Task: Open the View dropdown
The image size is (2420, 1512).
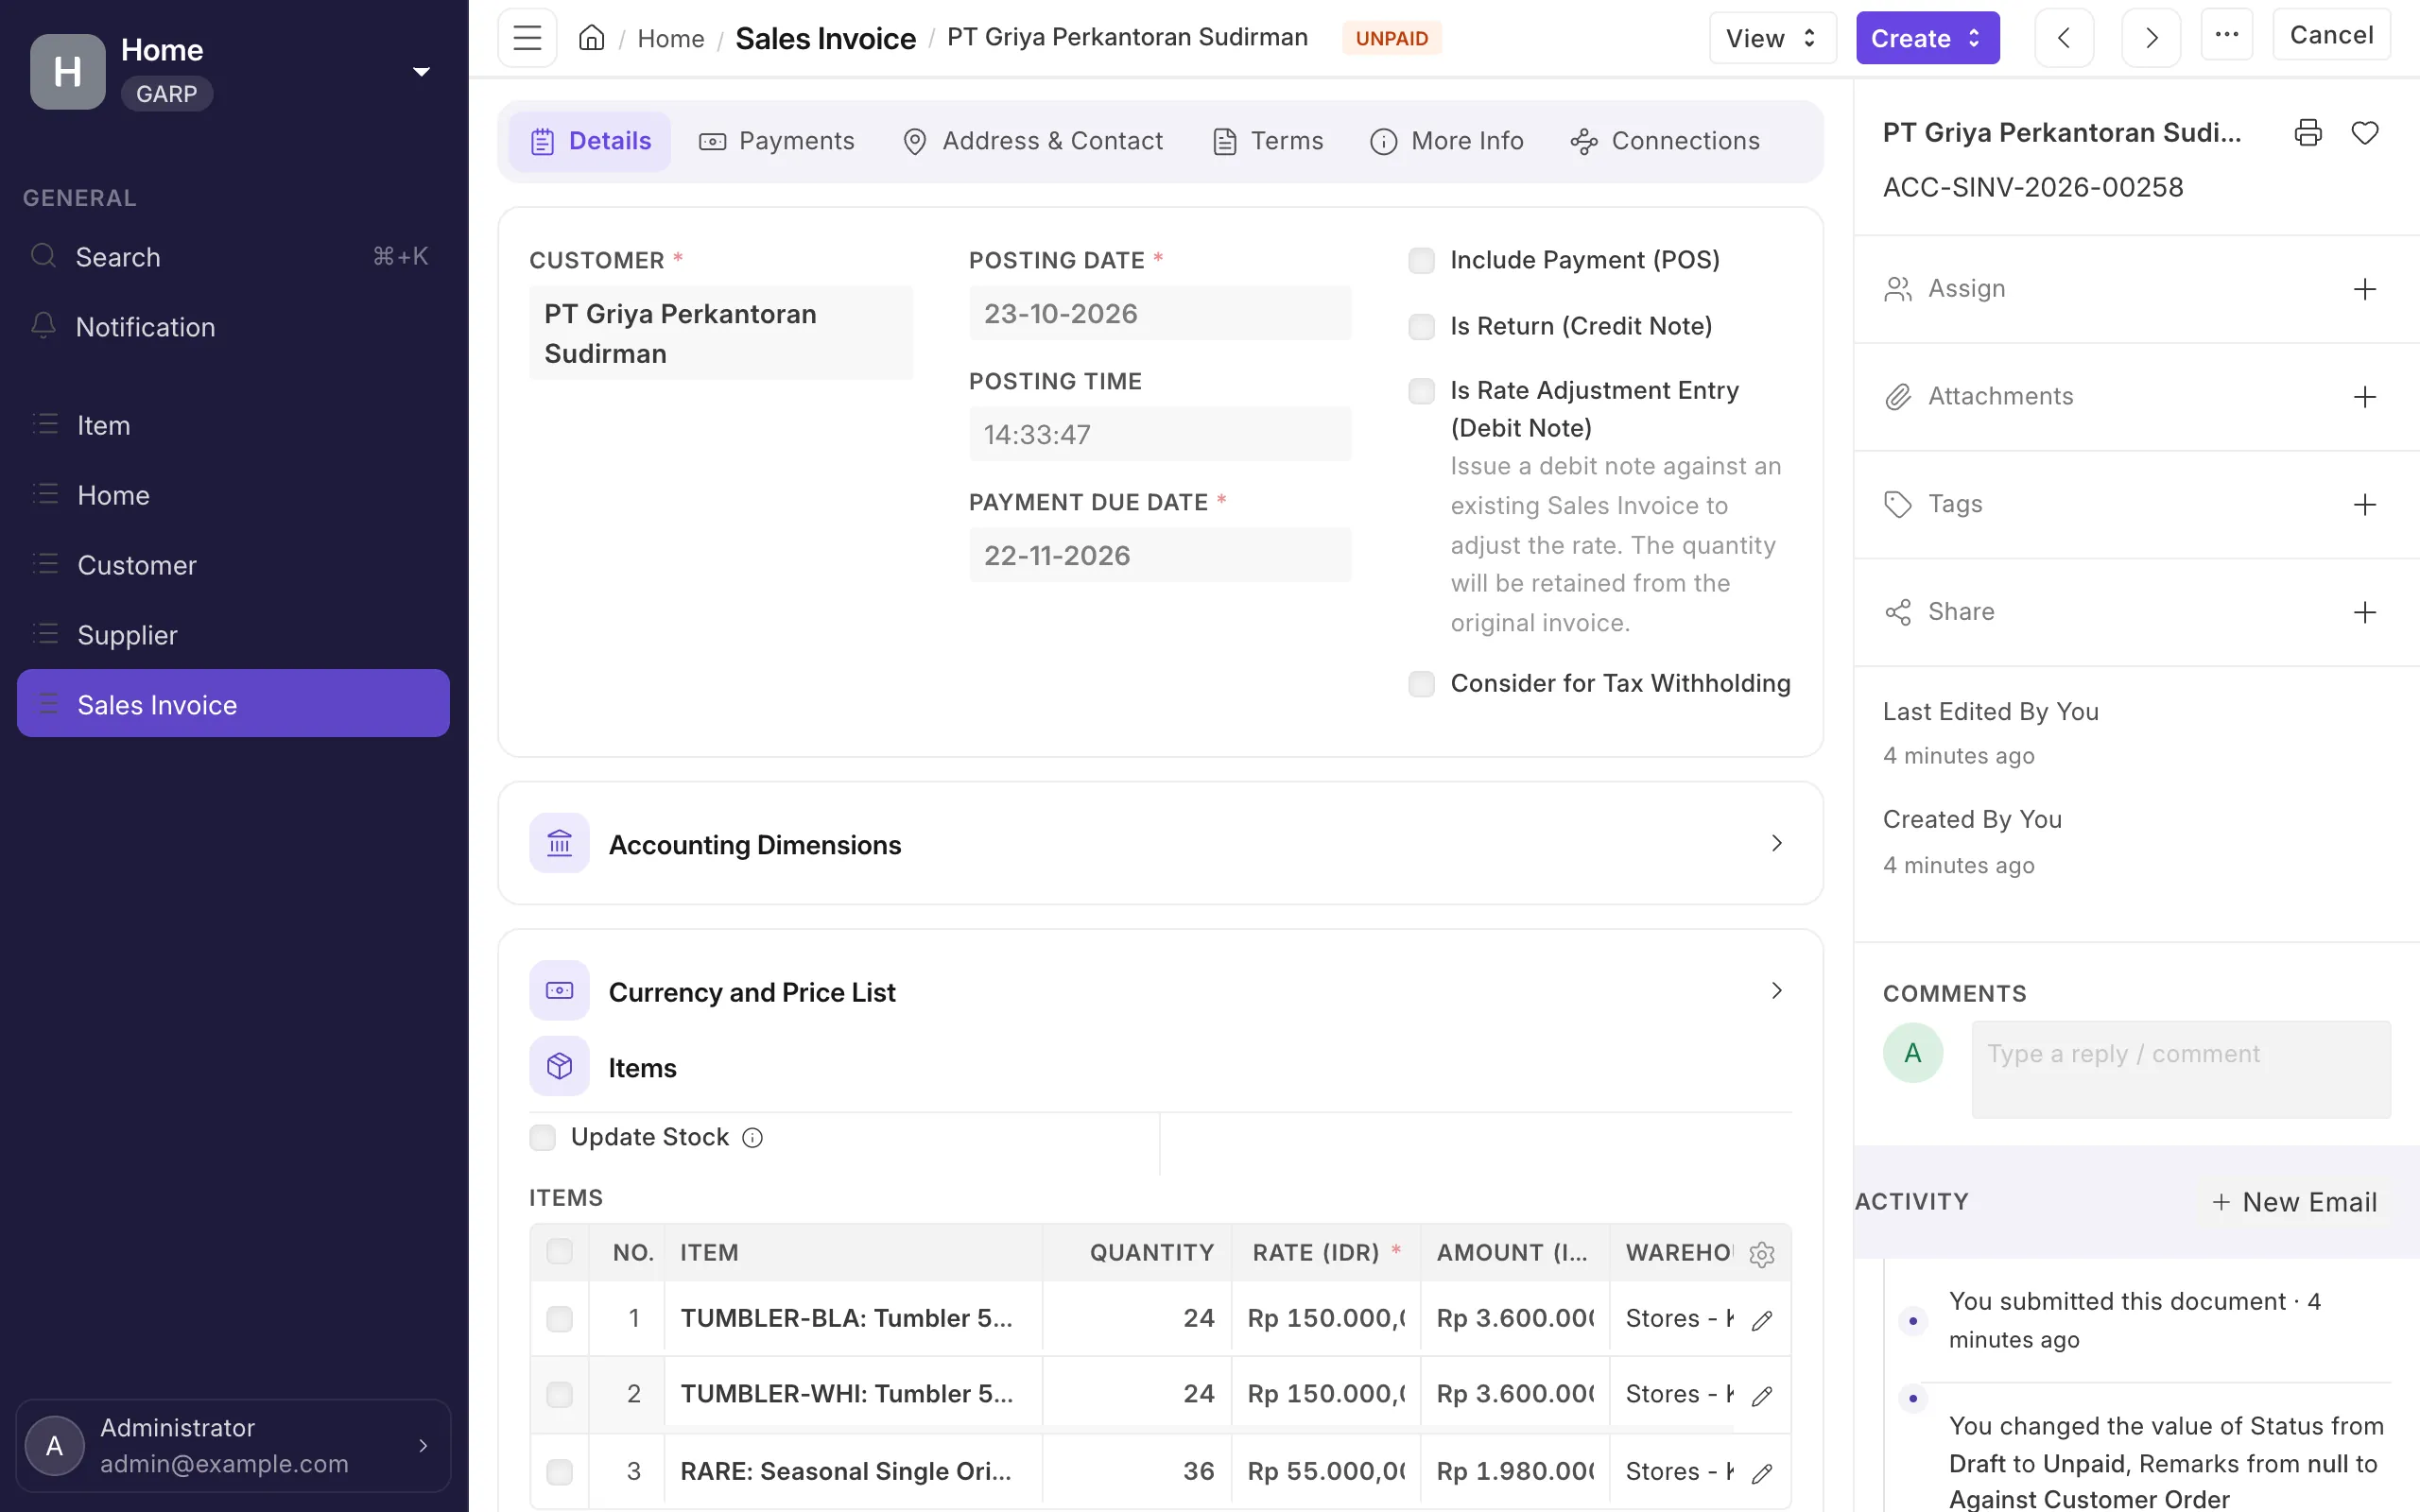Action: [1772, 38]
